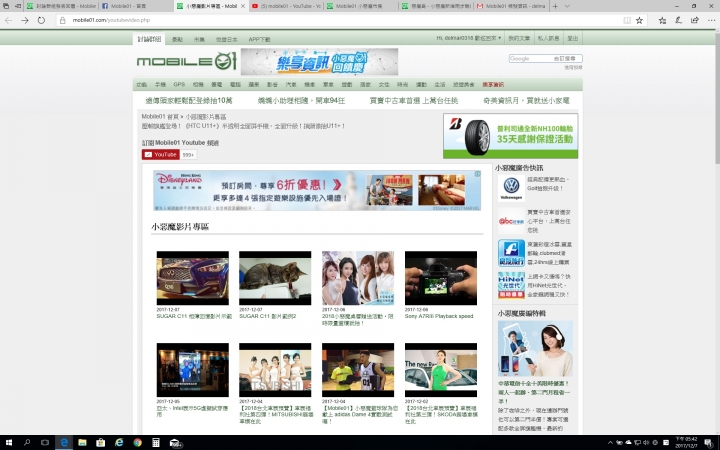Click the ad info icon on Disneyland banner
Image resolution: width=720 pixels, height=450 pixels.
(x=478, y=174)
